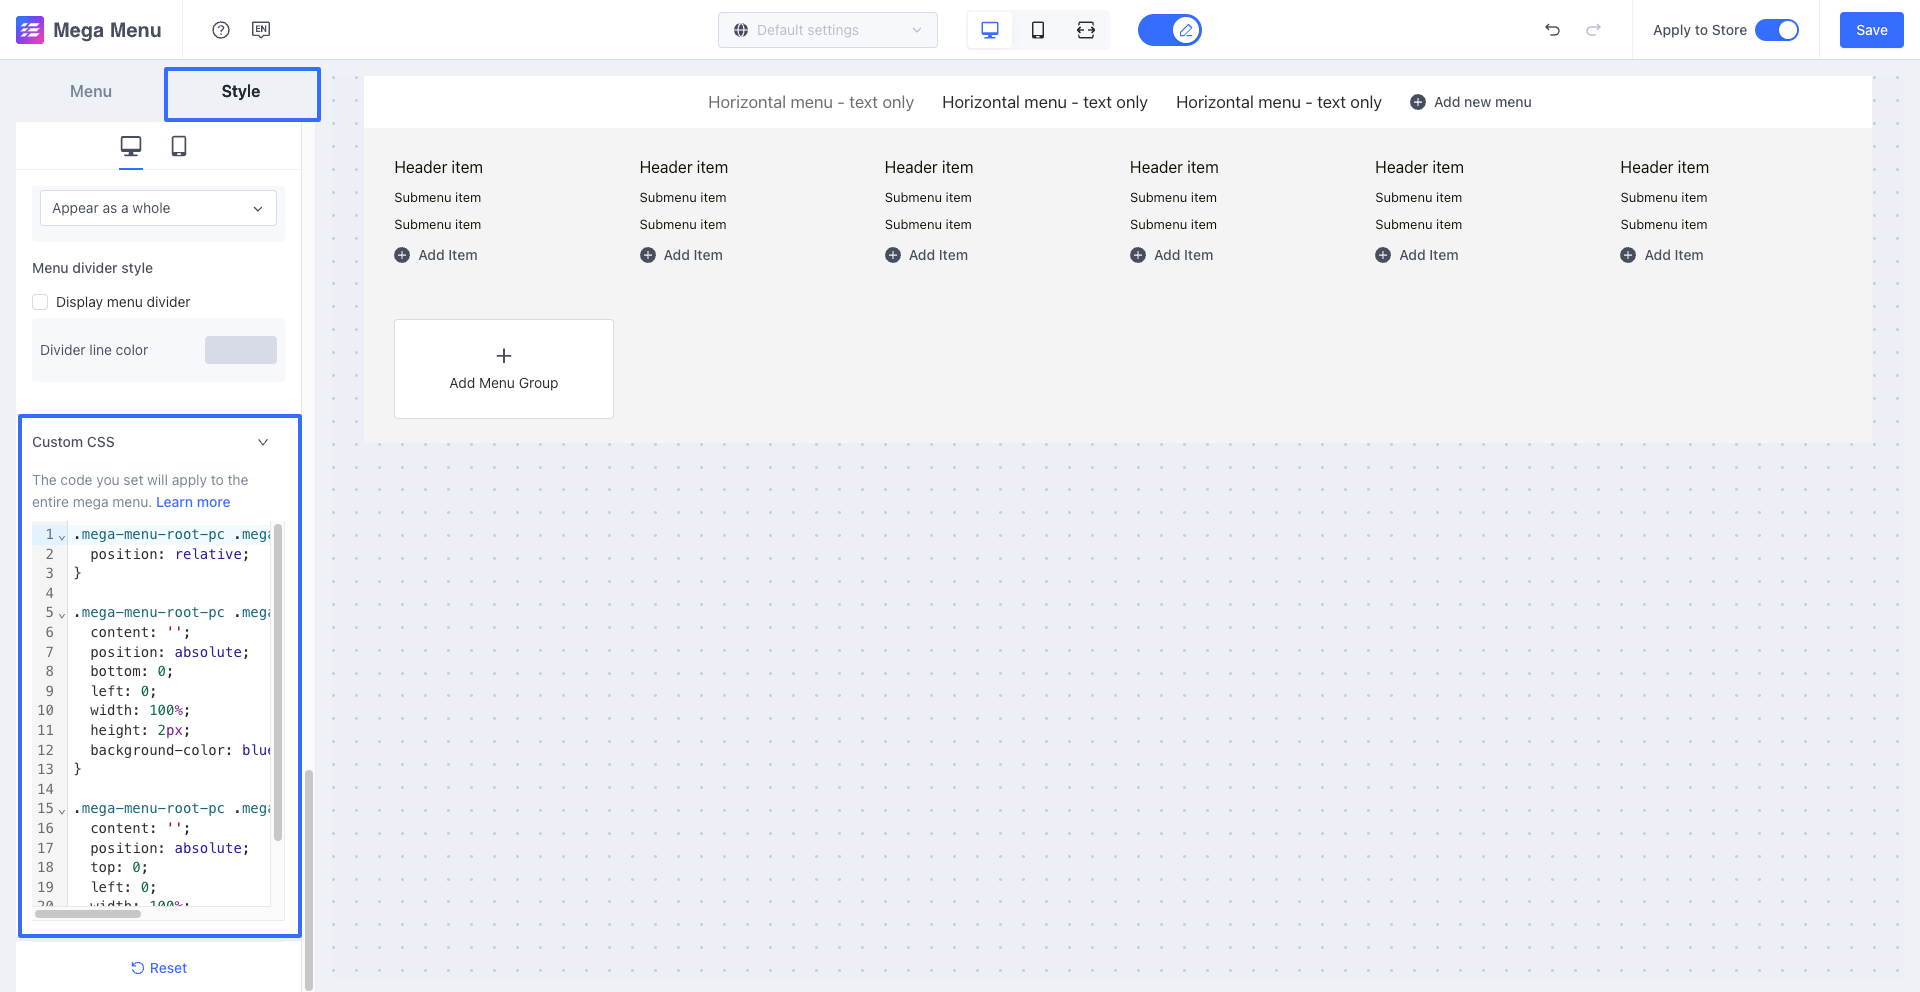Toggle the Apply to Store switch

(1776, 30)
